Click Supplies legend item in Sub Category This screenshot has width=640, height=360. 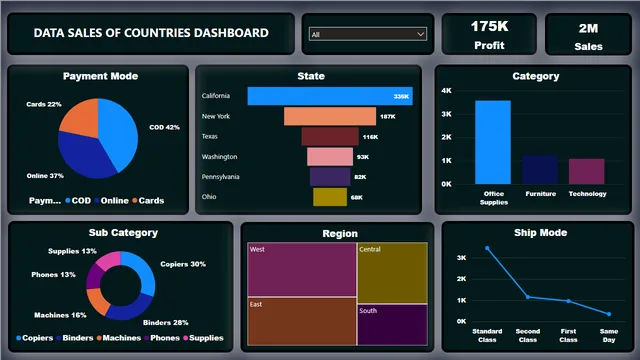[203, 338]
